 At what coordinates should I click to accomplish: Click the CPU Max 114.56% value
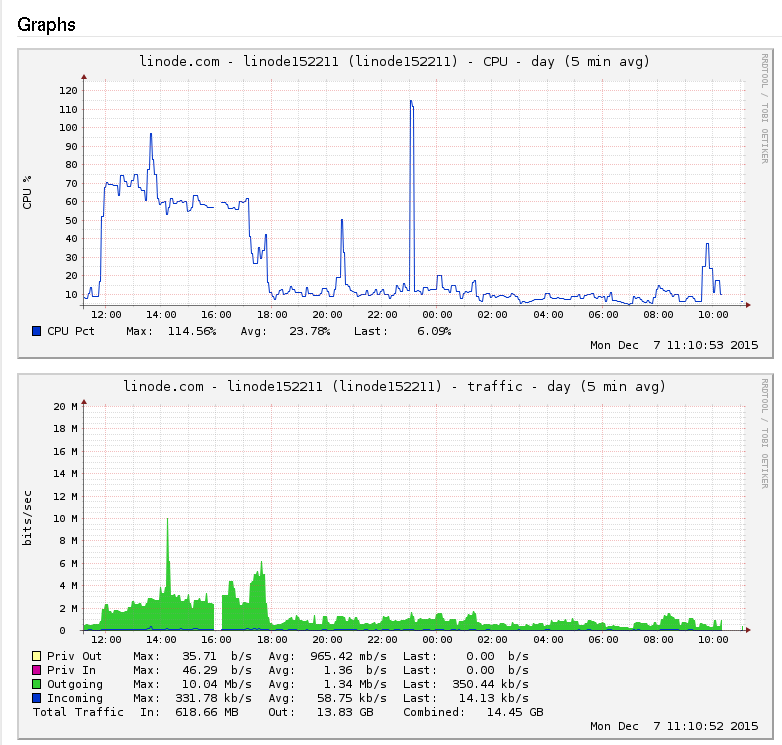[190, 331]
